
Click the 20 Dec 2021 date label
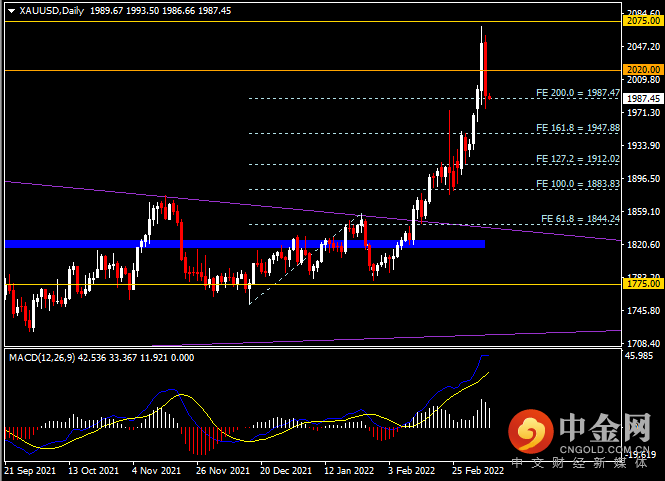(x=286, y=470)
